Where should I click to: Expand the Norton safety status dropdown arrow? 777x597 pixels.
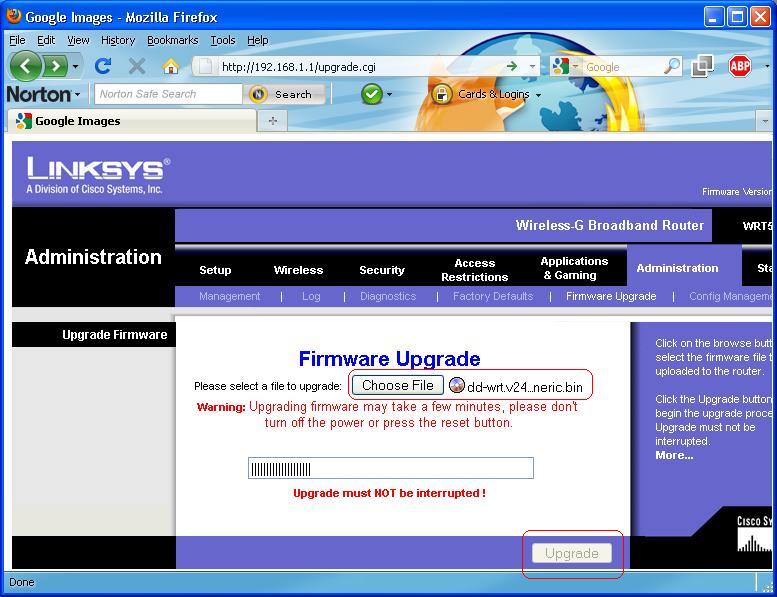pyautogui.click(x=389, y=94)
